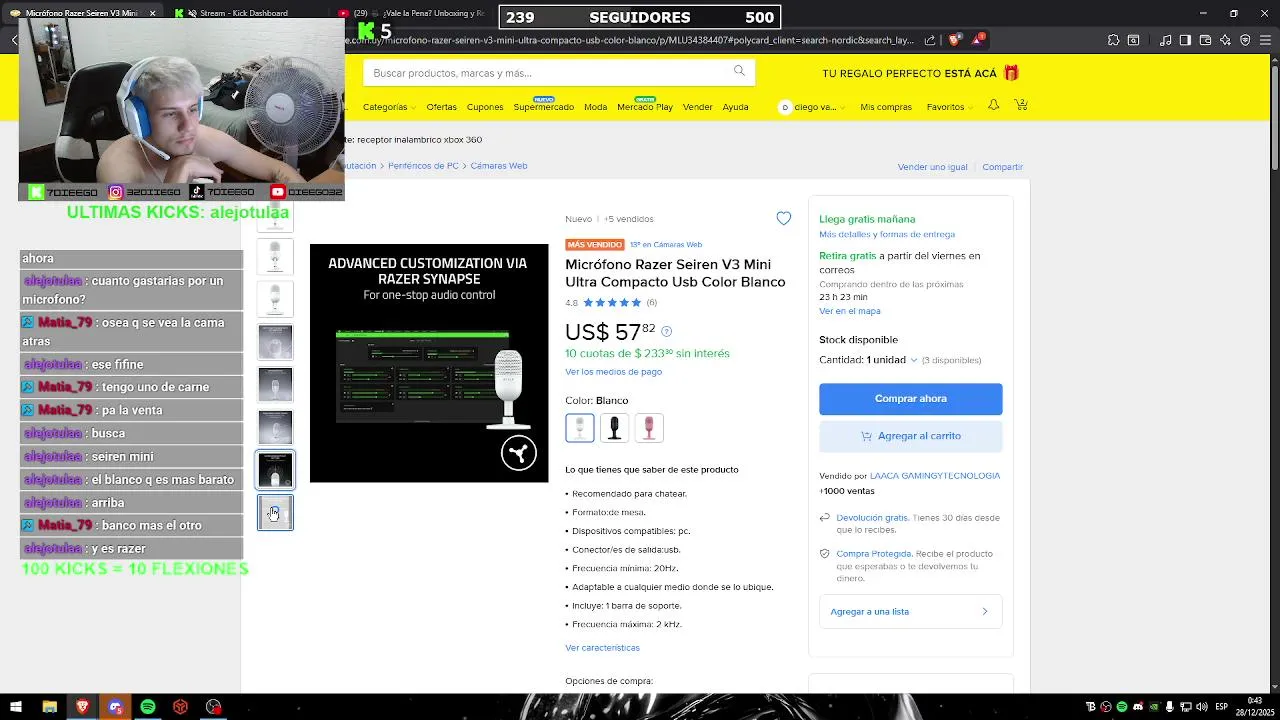Click the search magnifier icon in Mercado Libre
1280x720 pixels.
739,71
